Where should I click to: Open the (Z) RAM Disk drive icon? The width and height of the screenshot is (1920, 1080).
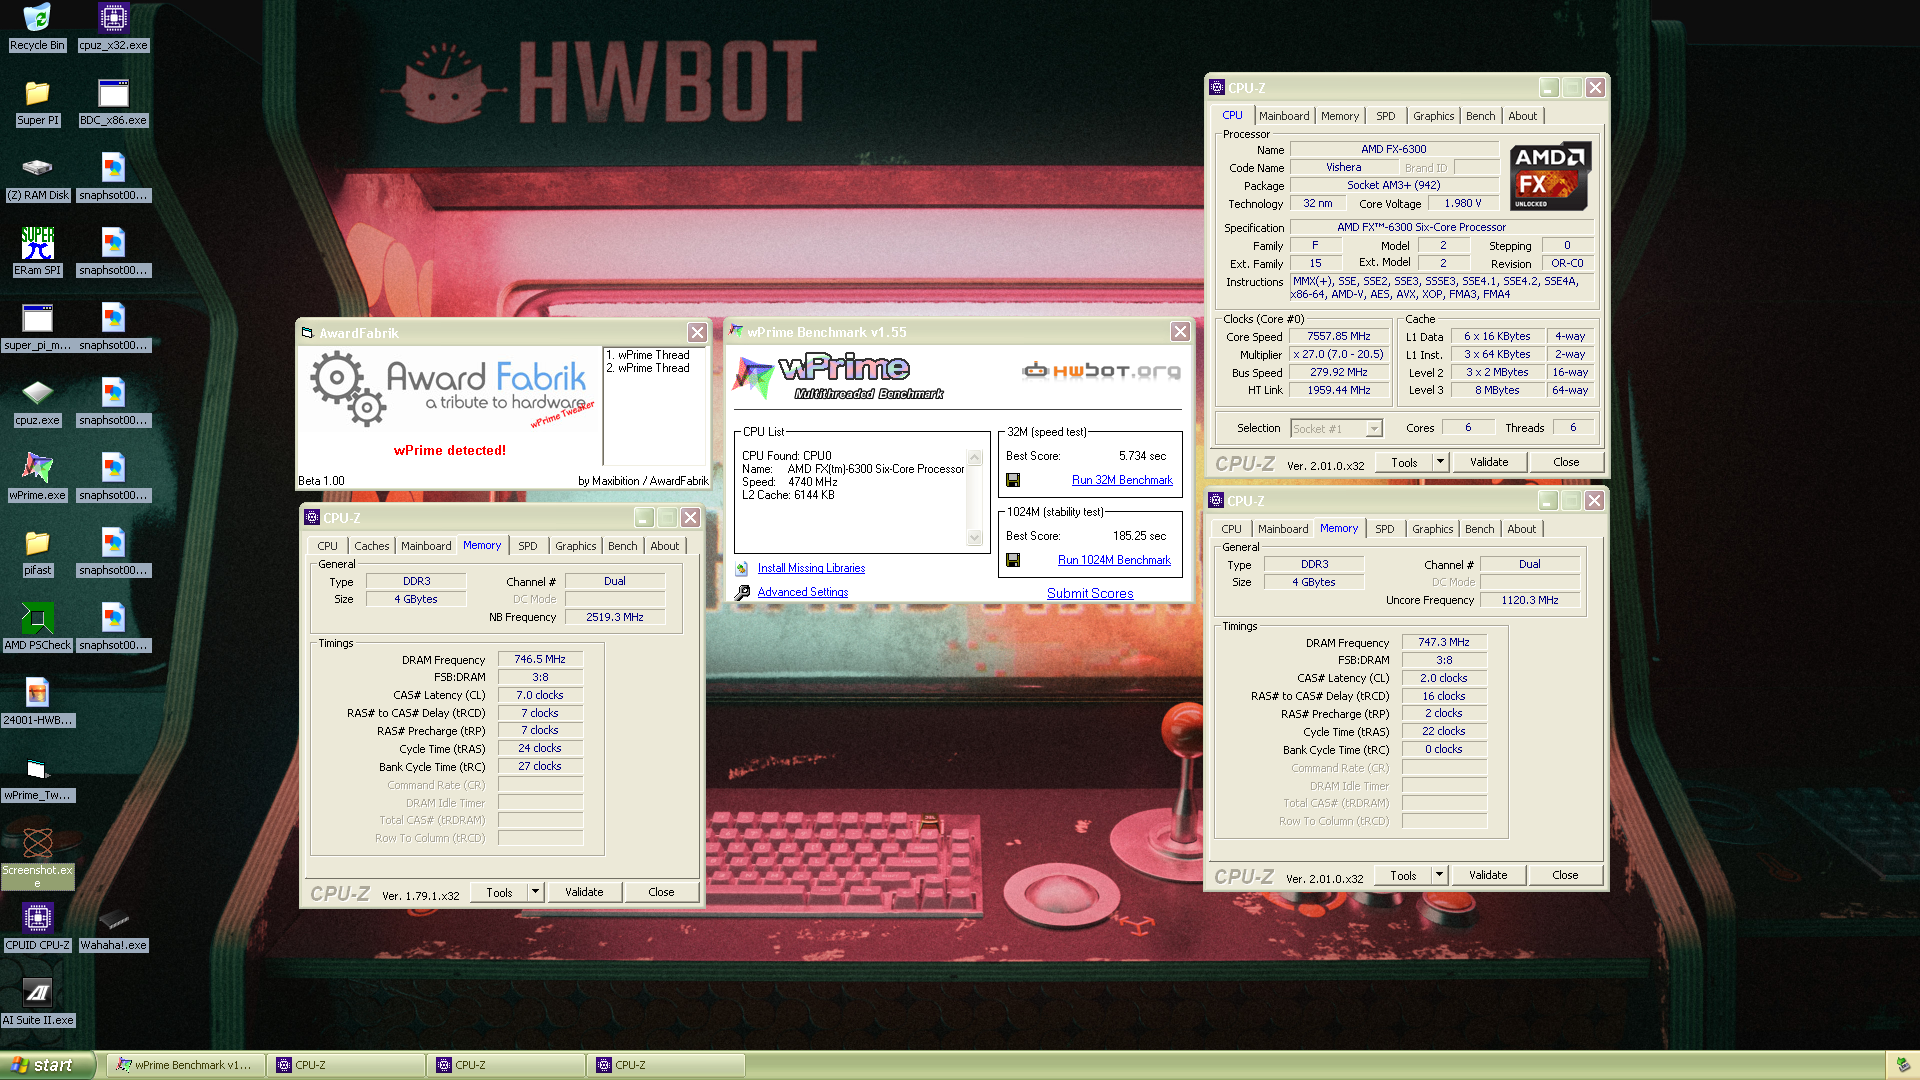point(37,177)
